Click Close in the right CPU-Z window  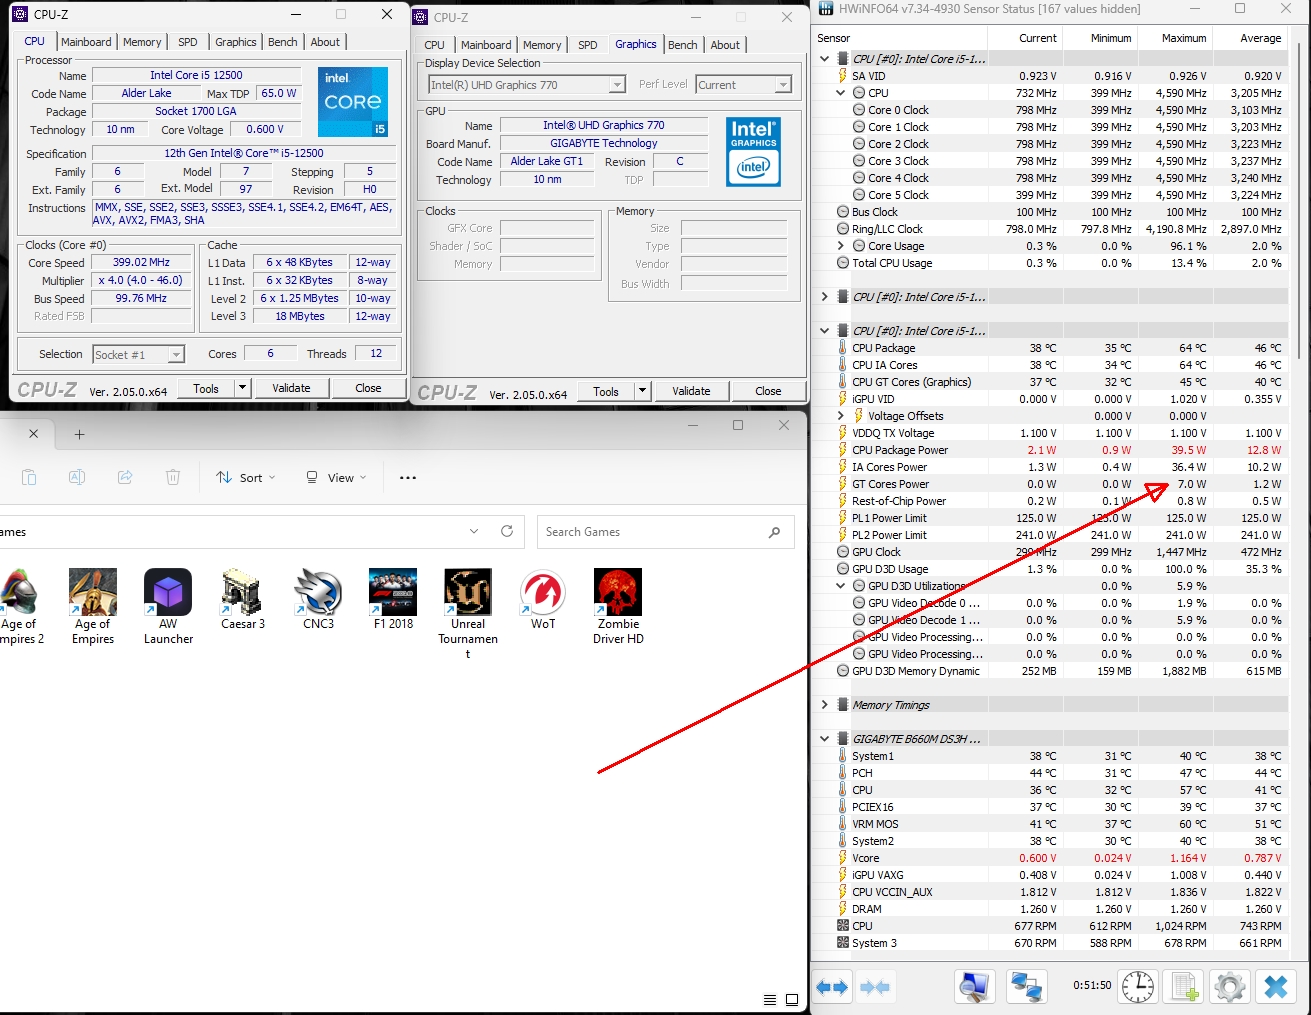(x=768, y=391)
